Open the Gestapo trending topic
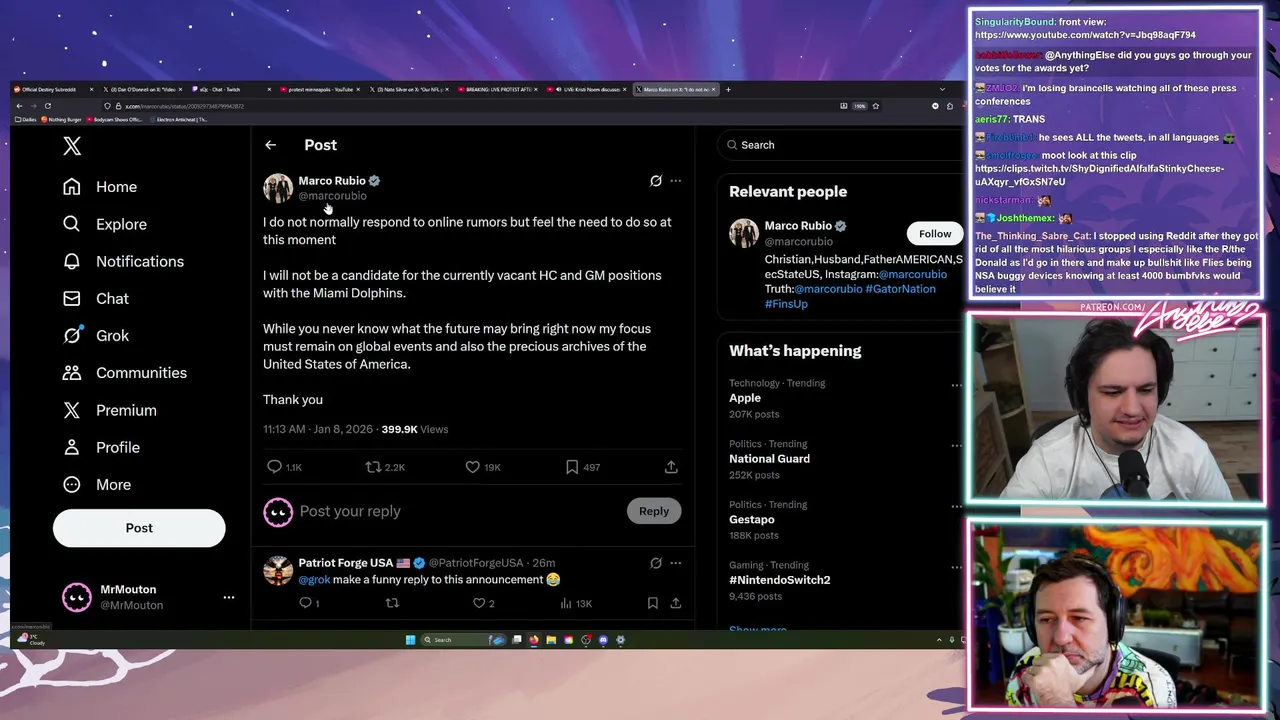 [x=752, y=519]
